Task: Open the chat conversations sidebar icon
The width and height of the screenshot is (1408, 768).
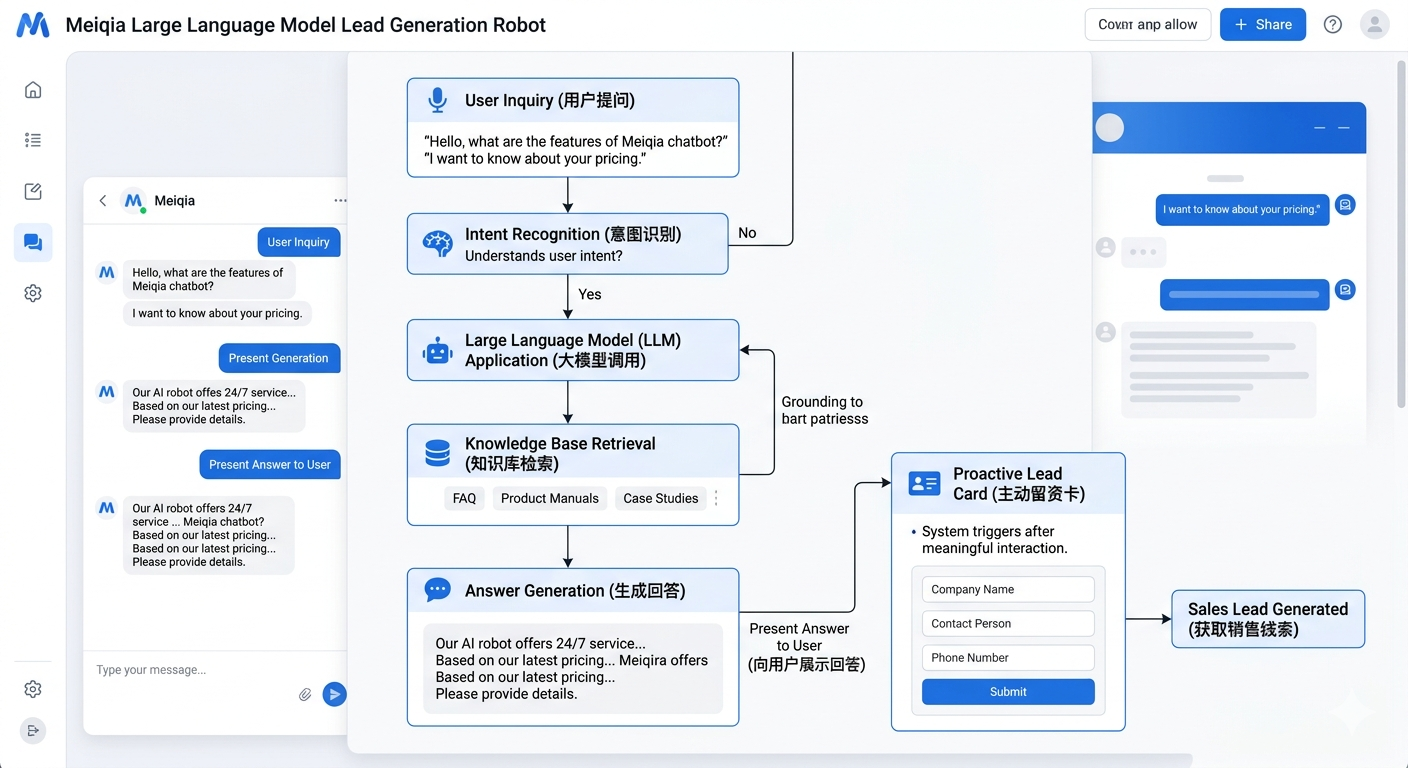Action: (33, 243)
